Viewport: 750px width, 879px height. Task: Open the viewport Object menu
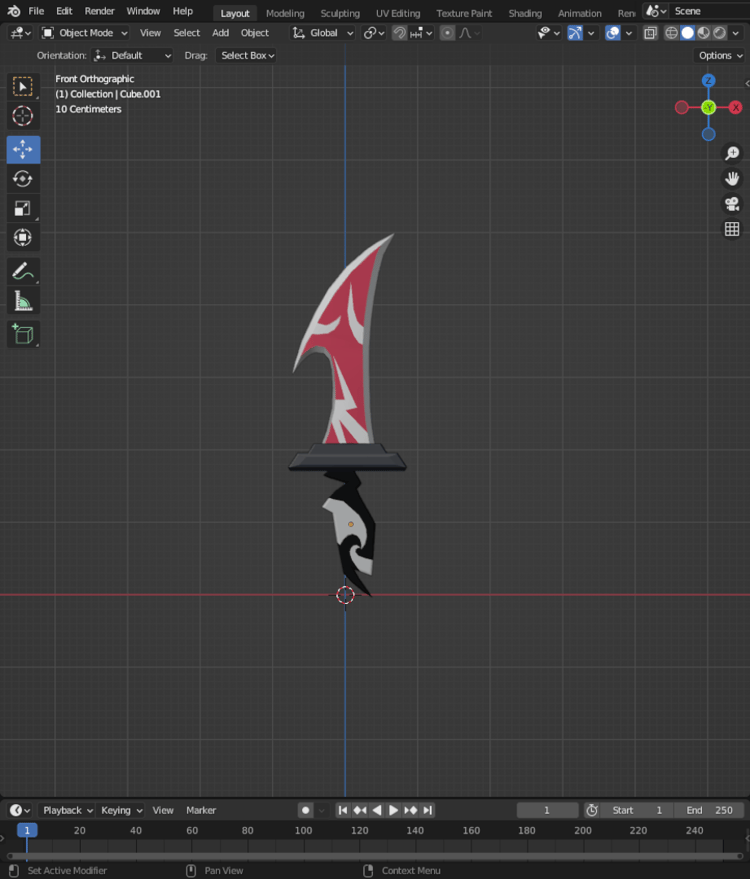tap(254, 33)
